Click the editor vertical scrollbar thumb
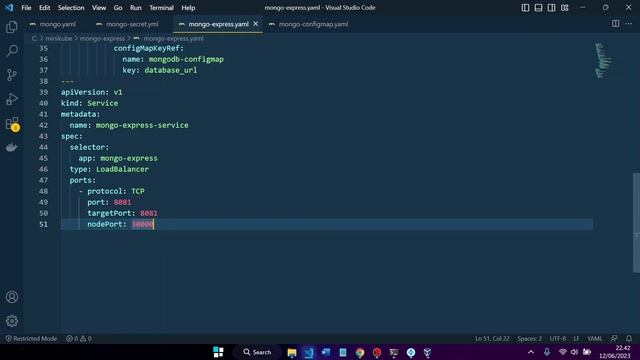Screen dimensions: 640x360 (x=636, y=222)
